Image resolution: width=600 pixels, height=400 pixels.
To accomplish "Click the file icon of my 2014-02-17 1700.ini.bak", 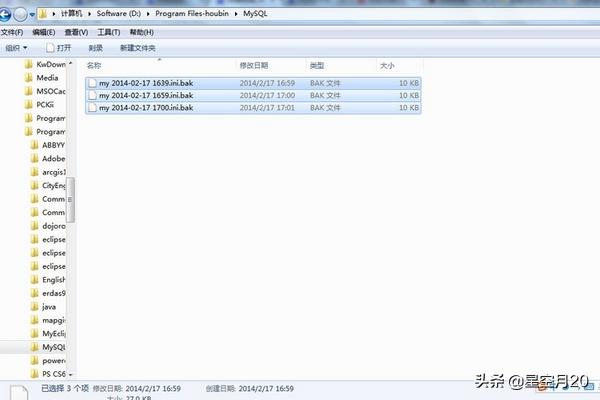I will click(92, 108).
